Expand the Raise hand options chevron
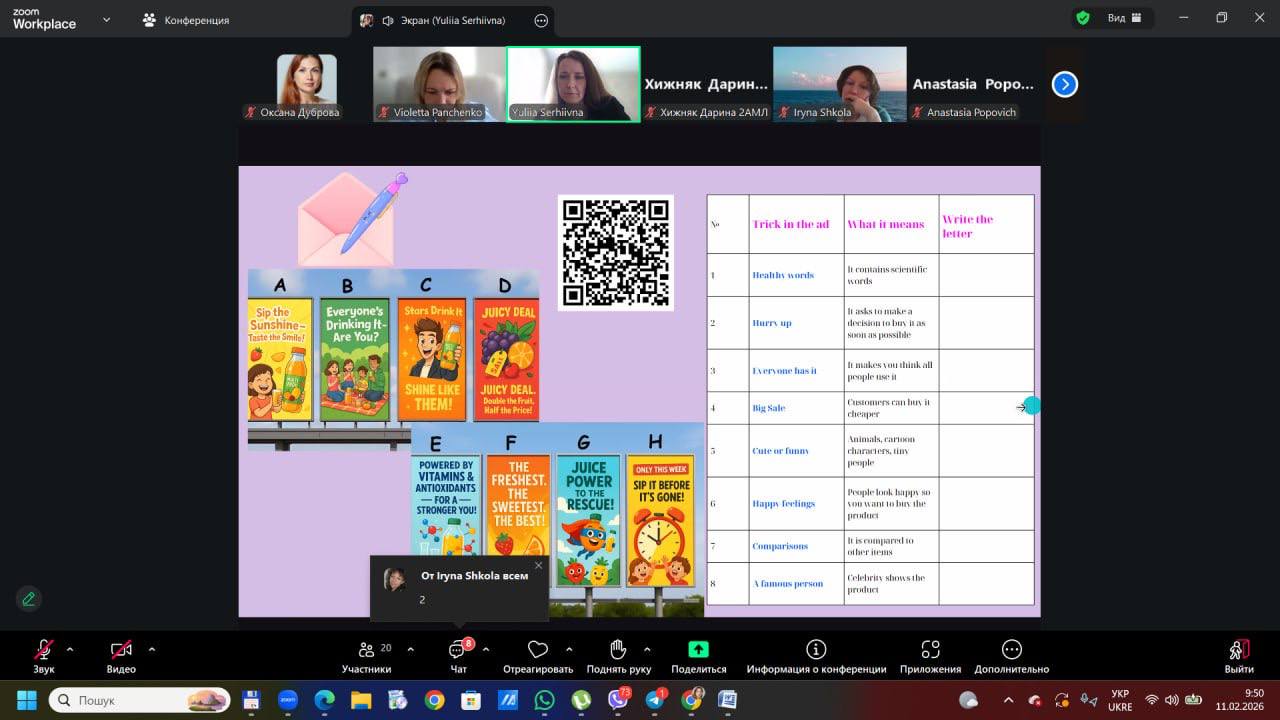The image size is (1280, 720). tap(647, 648)
